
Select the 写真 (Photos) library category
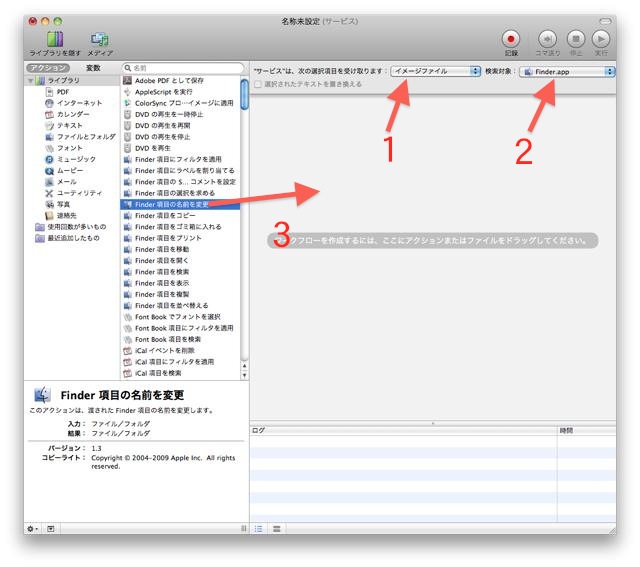click(x=63, y=204)
